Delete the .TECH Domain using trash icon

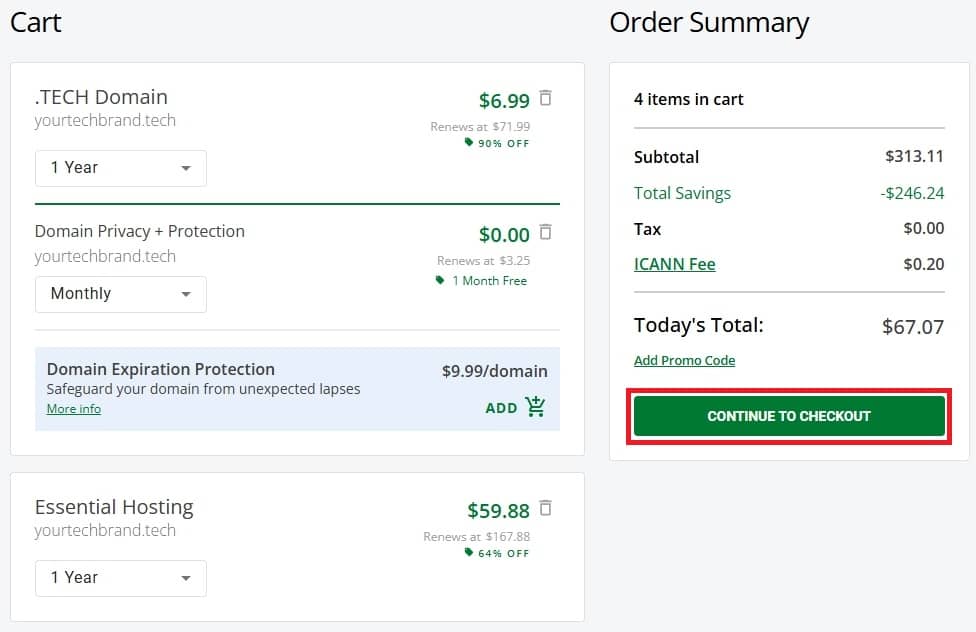546,98
